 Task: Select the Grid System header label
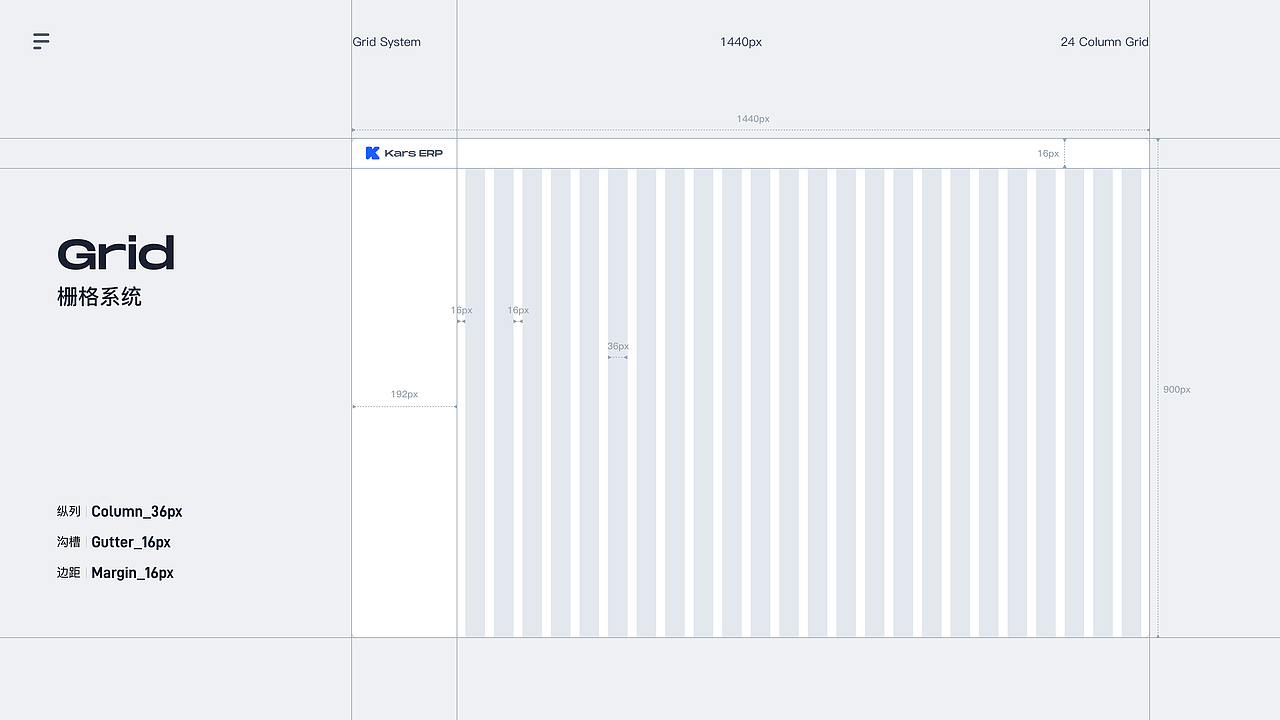point(387,42)
